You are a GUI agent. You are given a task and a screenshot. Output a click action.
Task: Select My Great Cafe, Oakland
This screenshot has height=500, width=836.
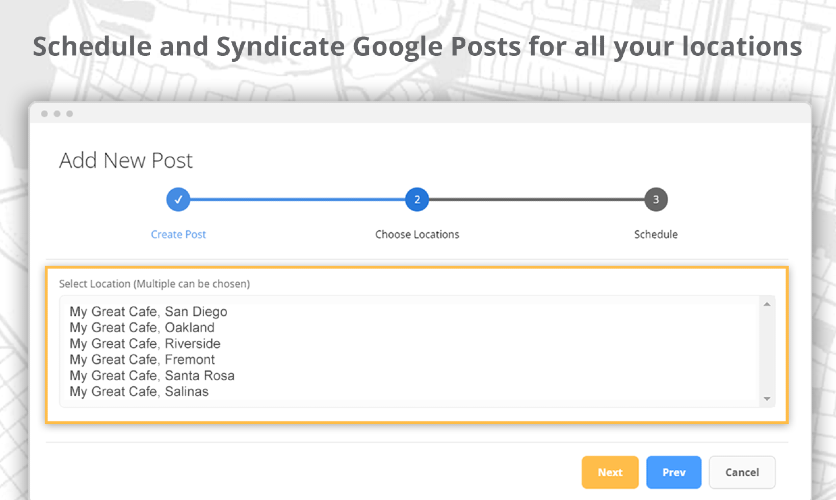(x=142, y=327)
